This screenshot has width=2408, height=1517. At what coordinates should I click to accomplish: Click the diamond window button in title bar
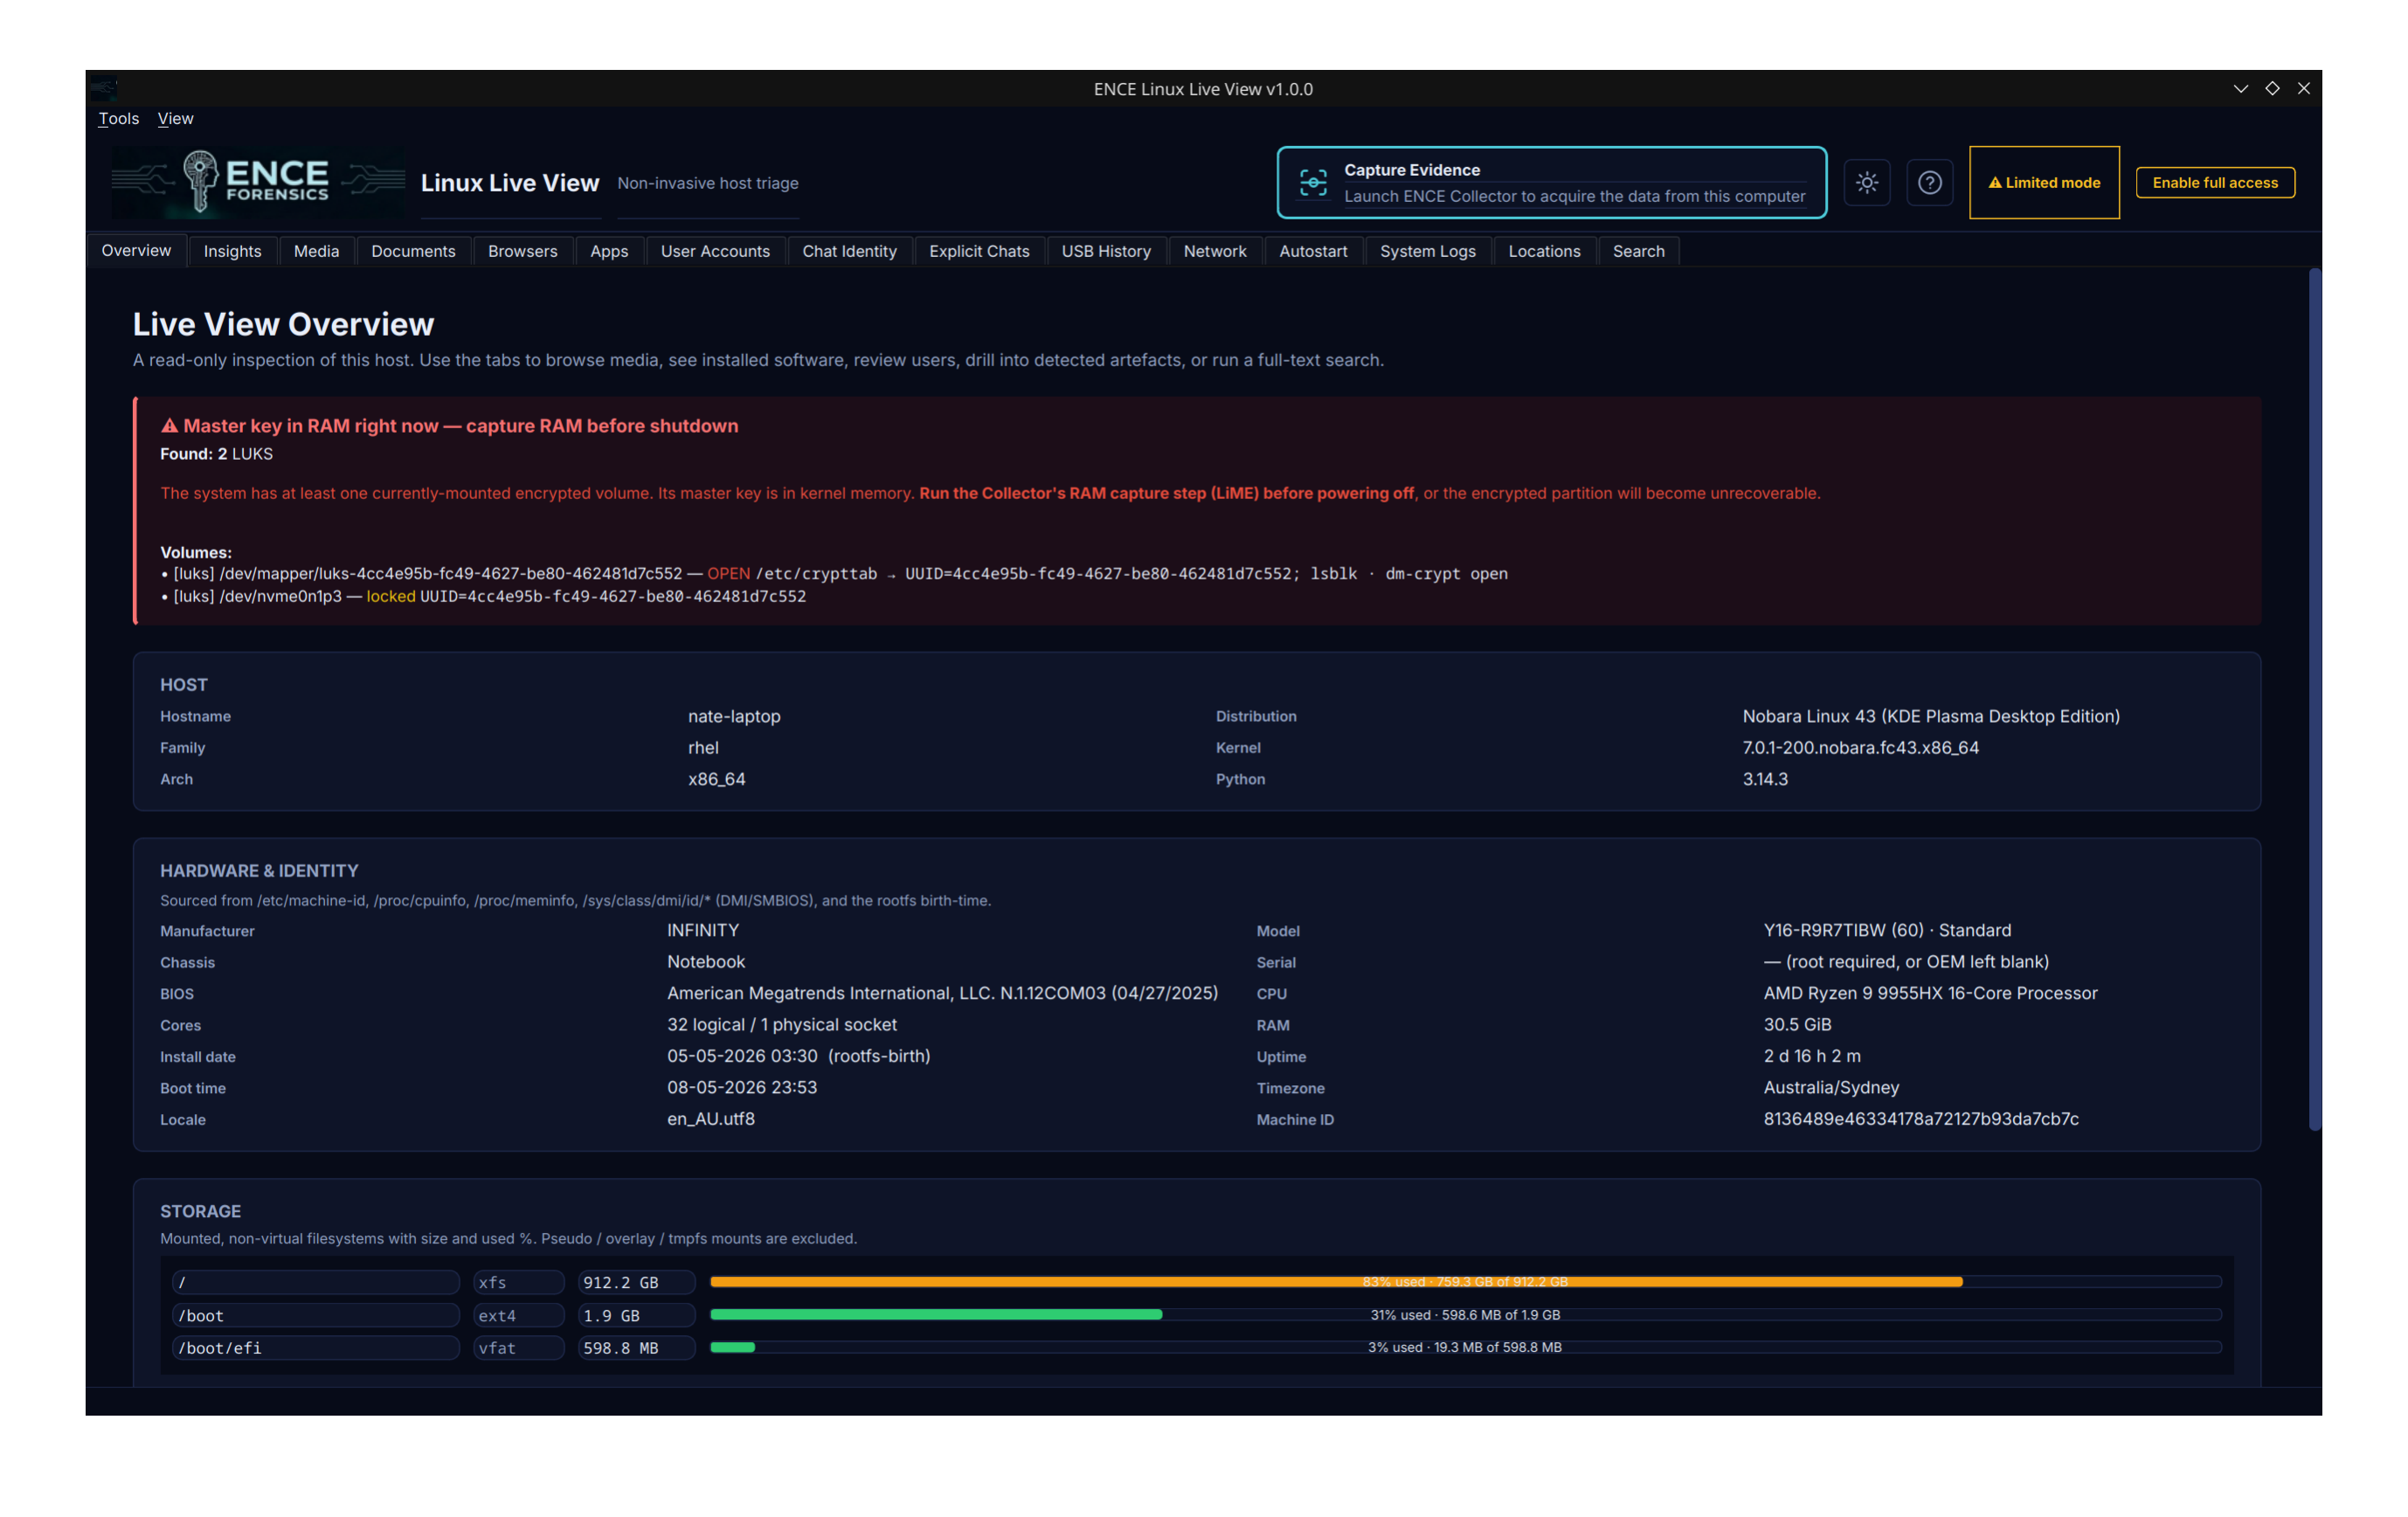(x=2272, y=89)
